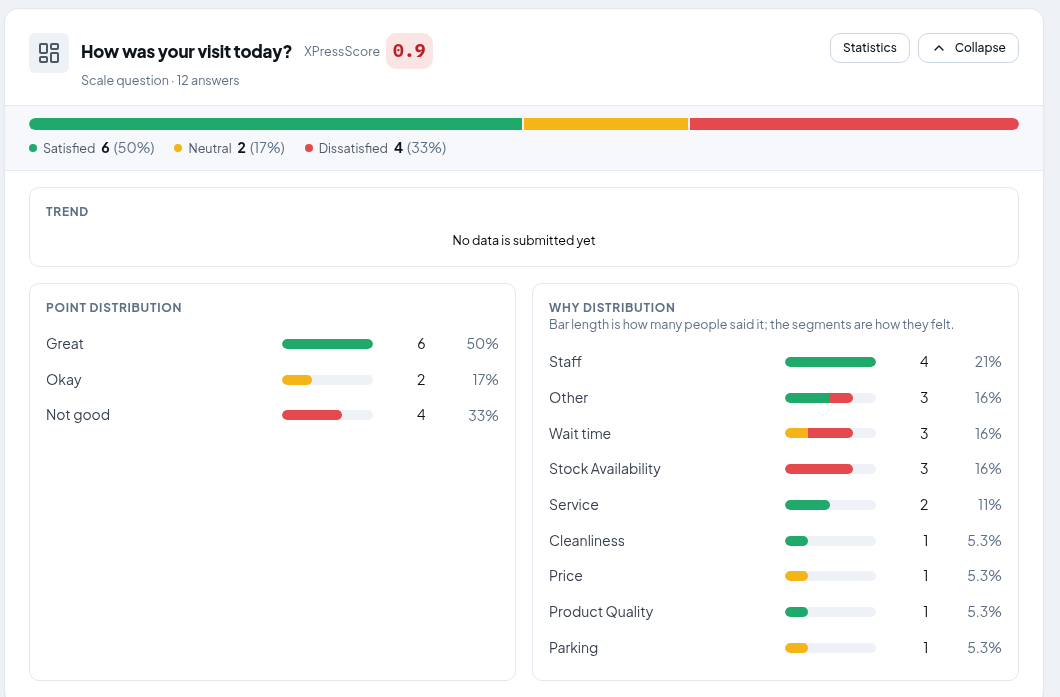This screenshot has width=1060, height=697.
Task: Collapse the question panel
Action: point(968,48)
